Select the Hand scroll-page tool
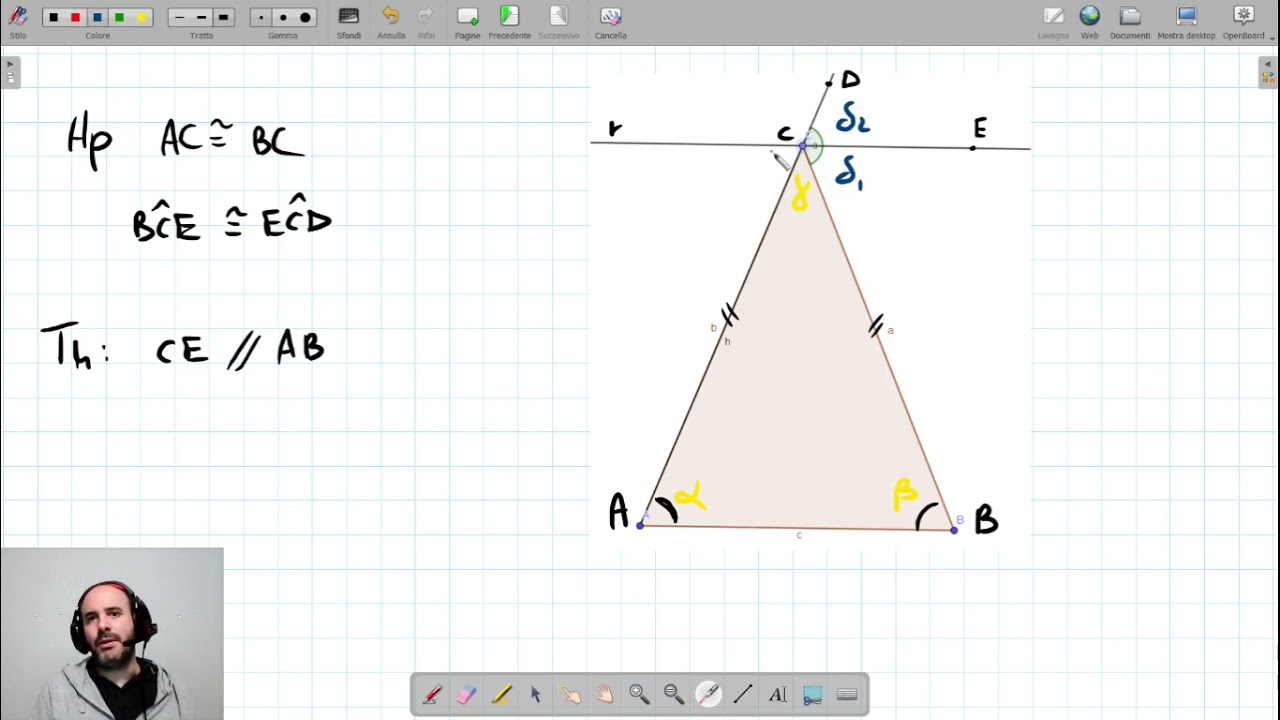 click(605, 695)
